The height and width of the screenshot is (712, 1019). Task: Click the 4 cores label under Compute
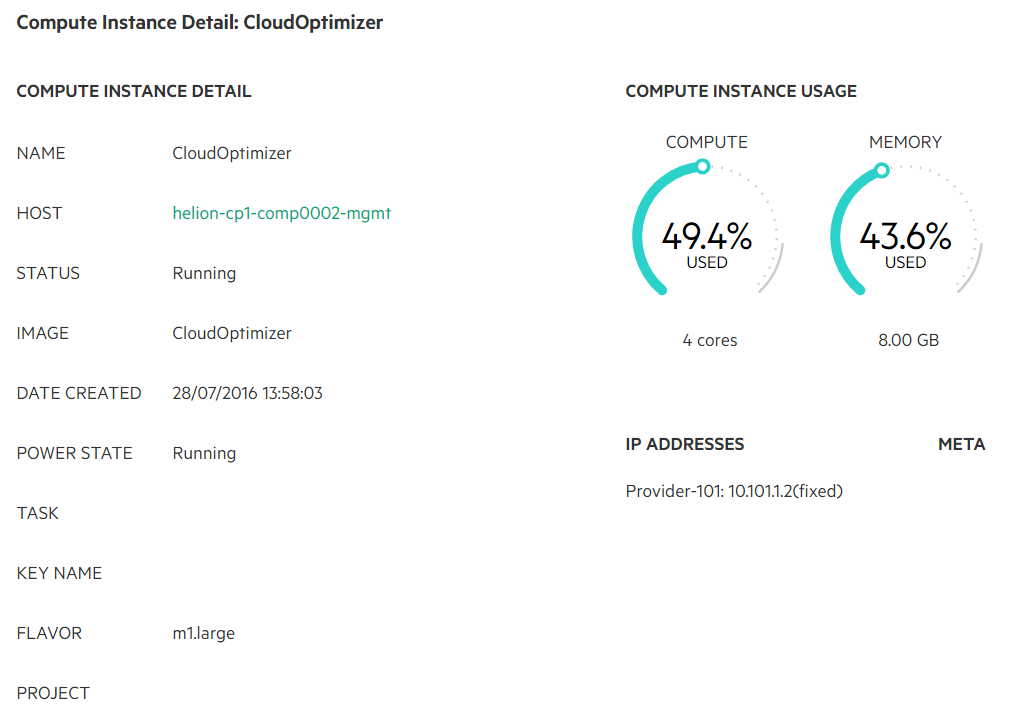(x=710, y=340)
